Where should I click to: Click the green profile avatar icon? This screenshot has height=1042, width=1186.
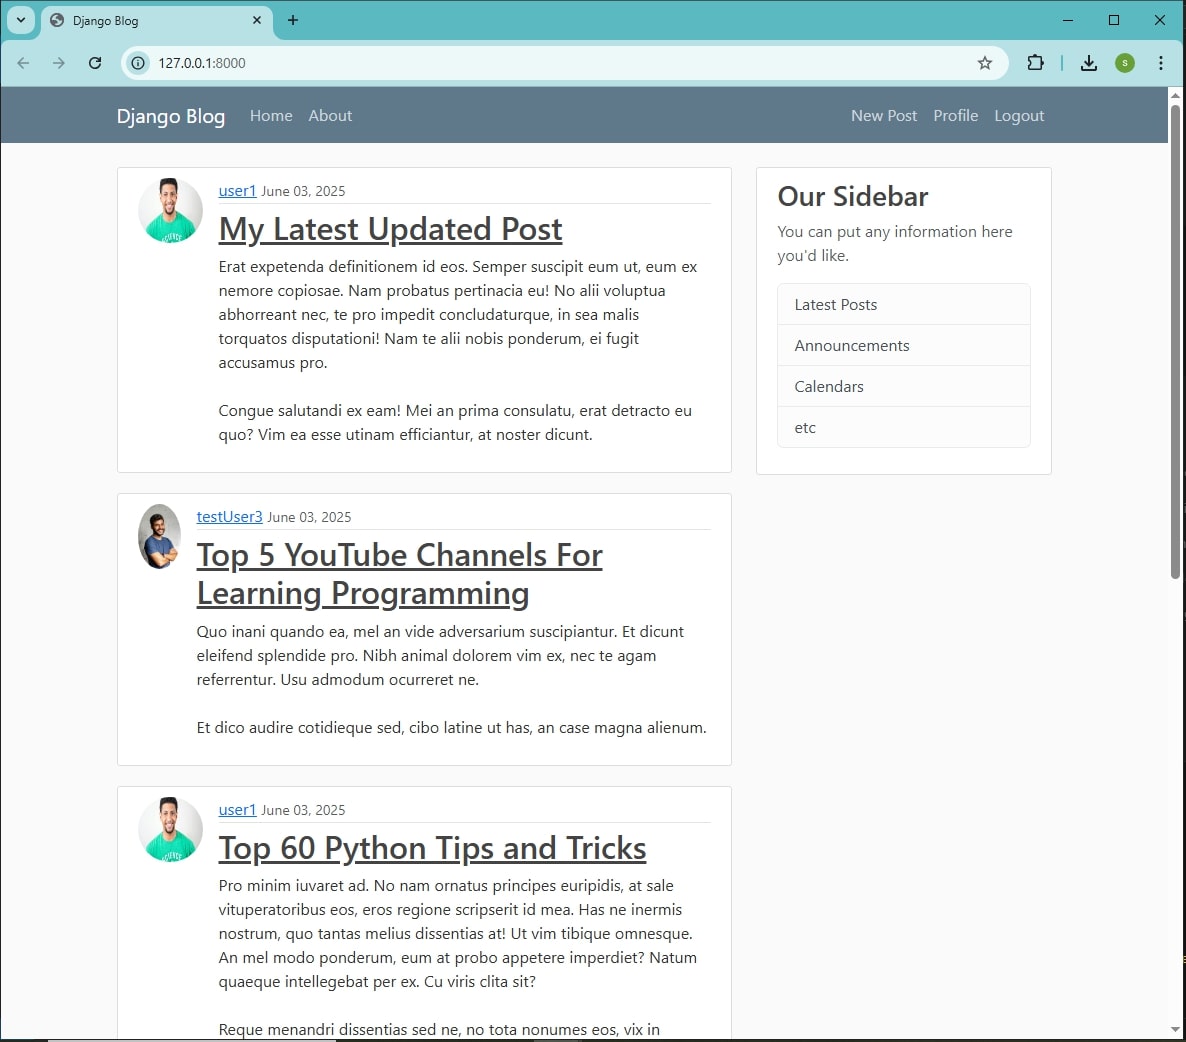(x=1125, y=63)
